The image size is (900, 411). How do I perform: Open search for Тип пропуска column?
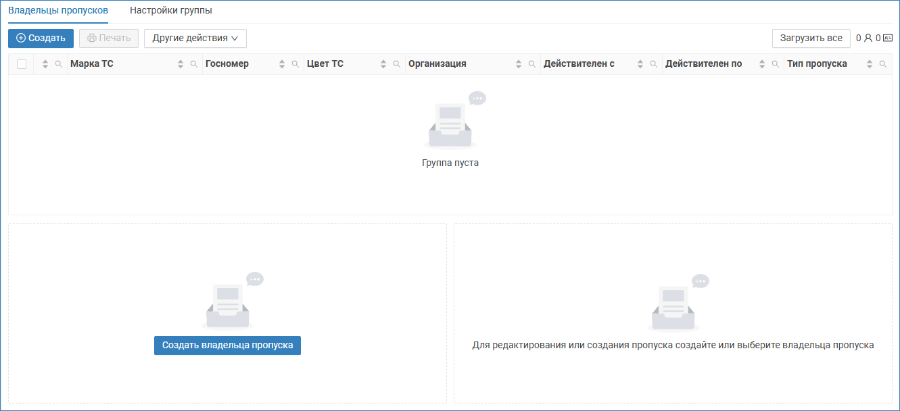882,64
